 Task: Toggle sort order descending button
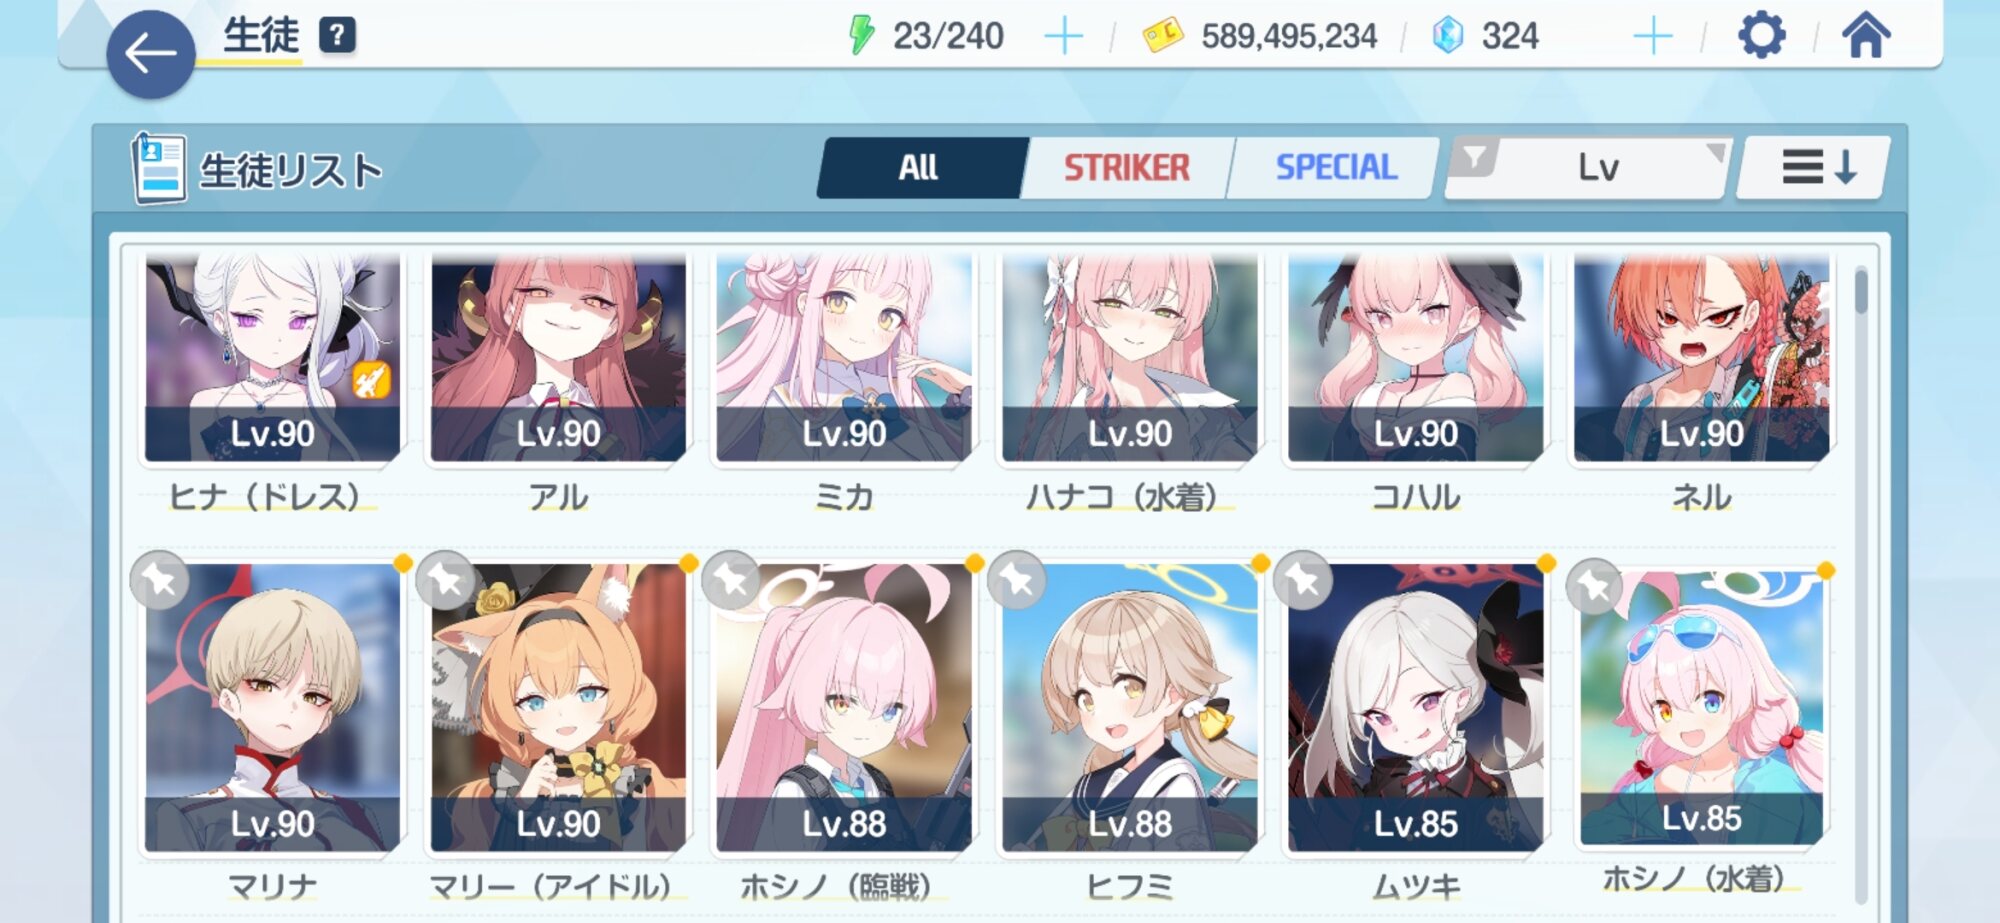[1815, 167]
